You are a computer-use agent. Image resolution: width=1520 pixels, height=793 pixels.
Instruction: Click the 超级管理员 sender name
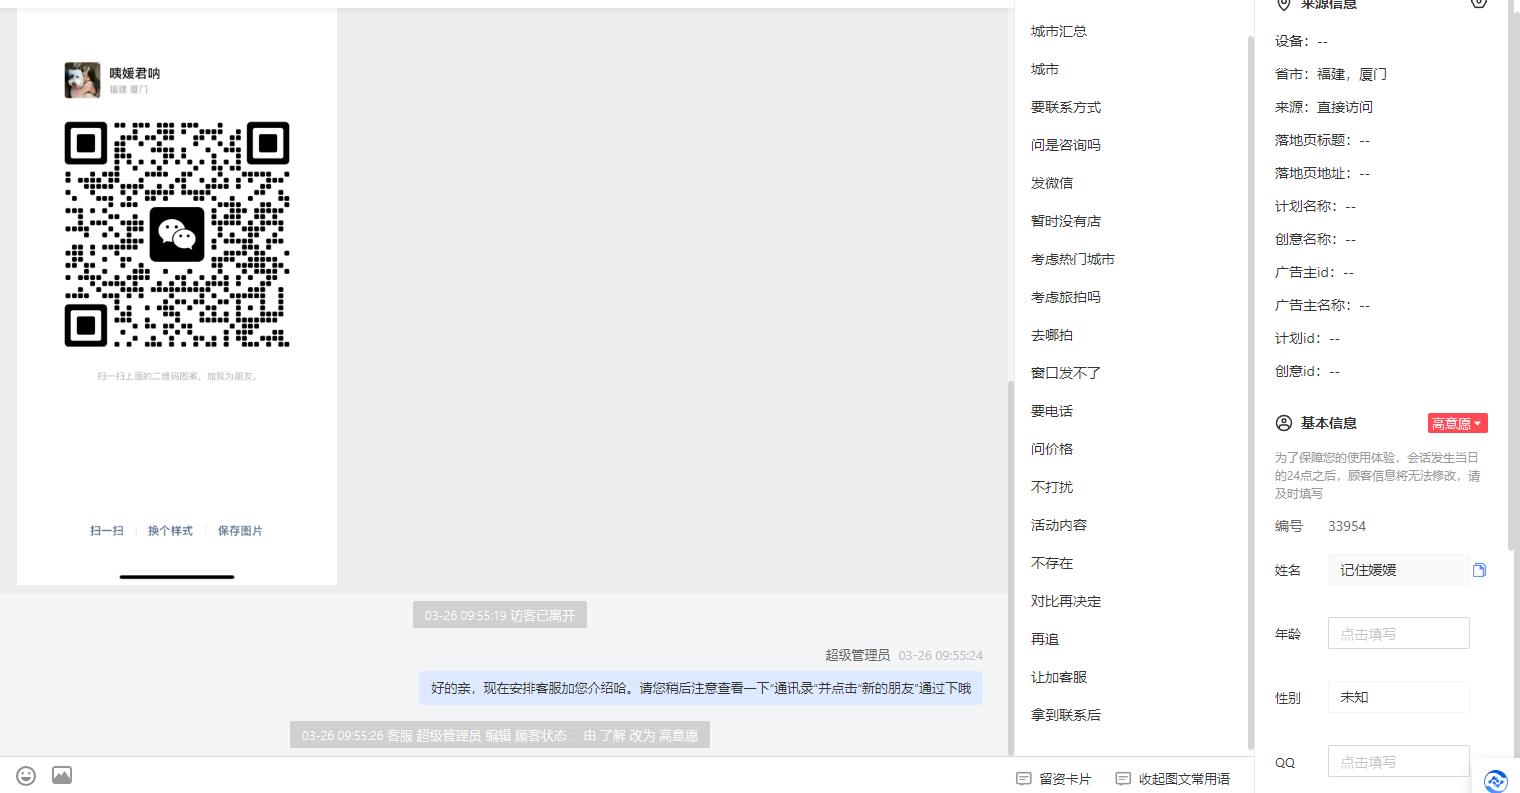click(857, 655)
